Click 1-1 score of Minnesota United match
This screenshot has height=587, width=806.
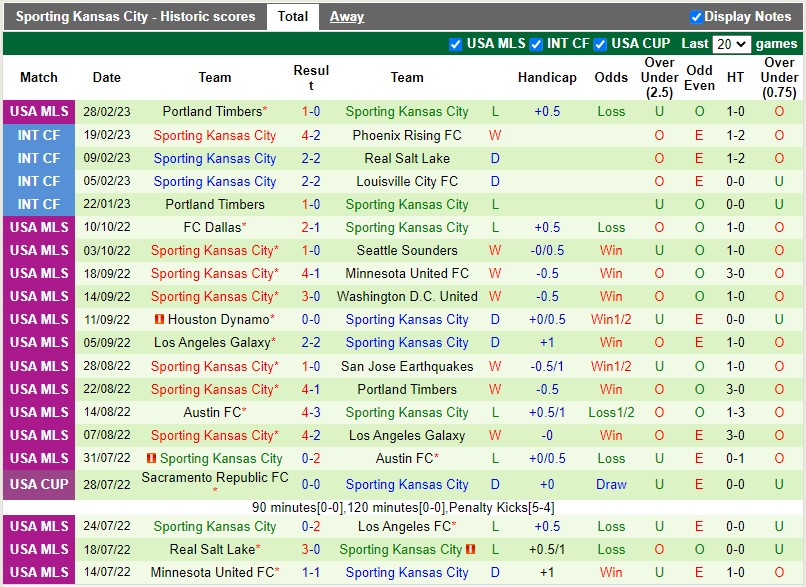(311, 572)
